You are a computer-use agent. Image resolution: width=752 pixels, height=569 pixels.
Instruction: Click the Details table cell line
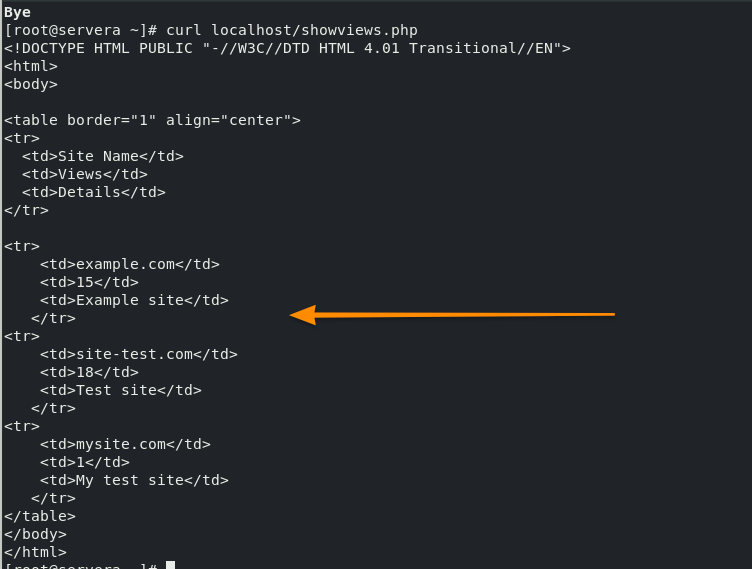point(94,192)
